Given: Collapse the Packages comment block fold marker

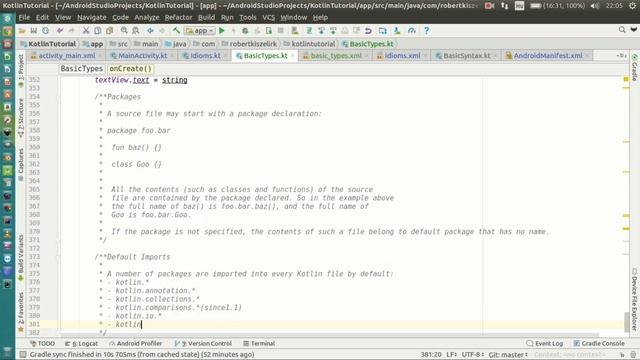Looking at the screenshot, I should [58, 97].
